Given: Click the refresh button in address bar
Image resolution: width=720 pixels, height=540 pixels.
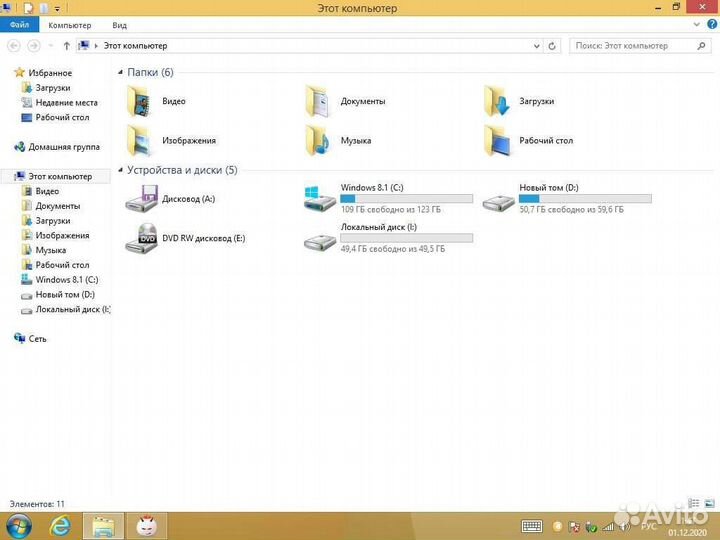Looking at the screenshot, I should (x=553, y=46).
